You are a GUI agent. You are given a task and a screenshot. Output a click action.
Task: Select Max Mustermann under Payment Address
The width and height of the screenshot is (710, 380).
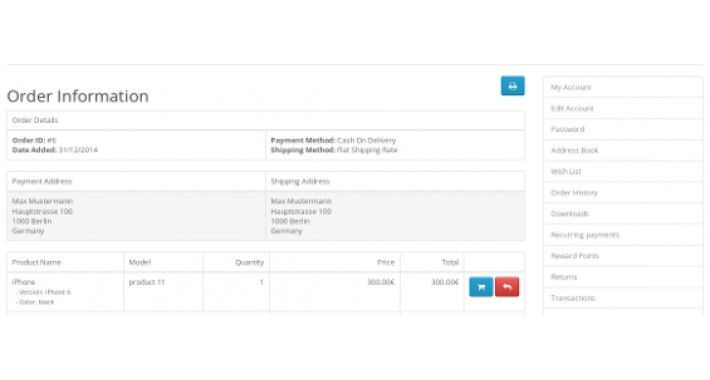43,201
